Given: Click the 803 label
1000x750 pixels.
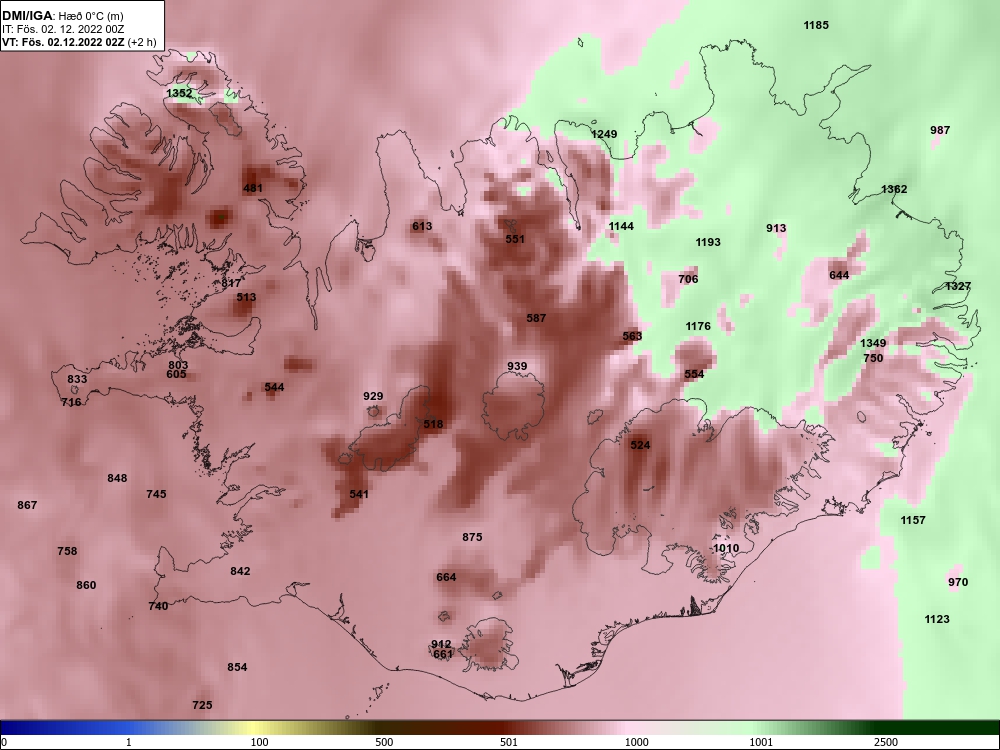Looking at the screenshot, I should (178, 365).
